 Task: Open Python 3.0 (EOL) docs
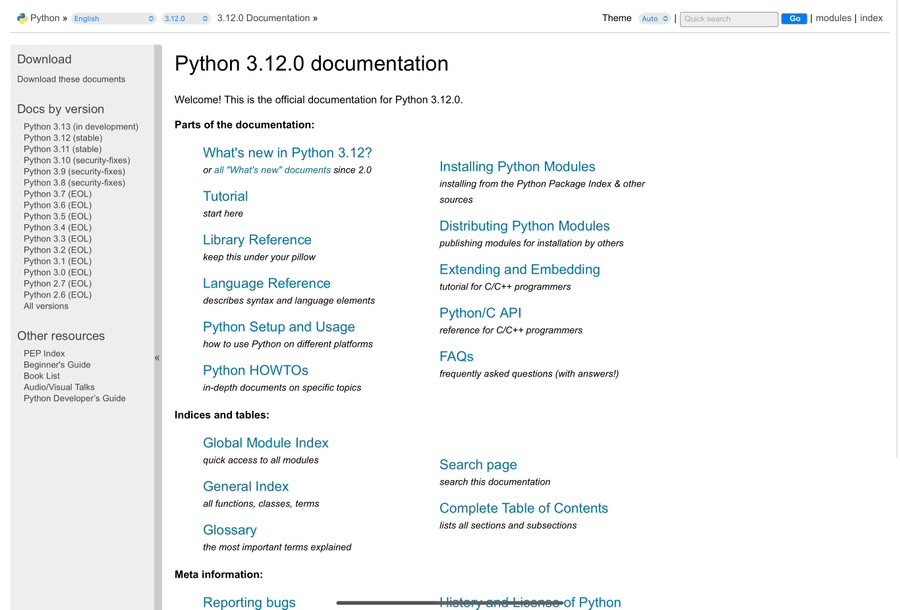[57, 272]
